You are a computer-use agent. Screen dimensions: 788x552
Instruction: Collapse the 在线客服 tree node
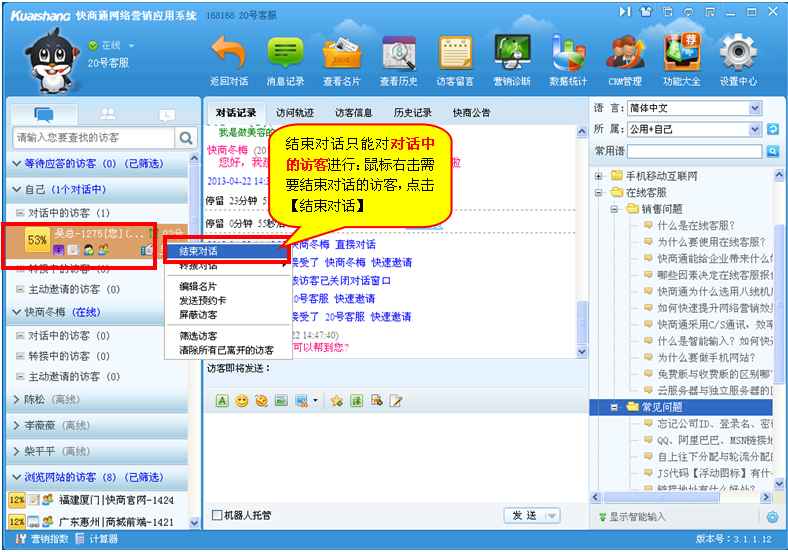(x=600, y=192)
